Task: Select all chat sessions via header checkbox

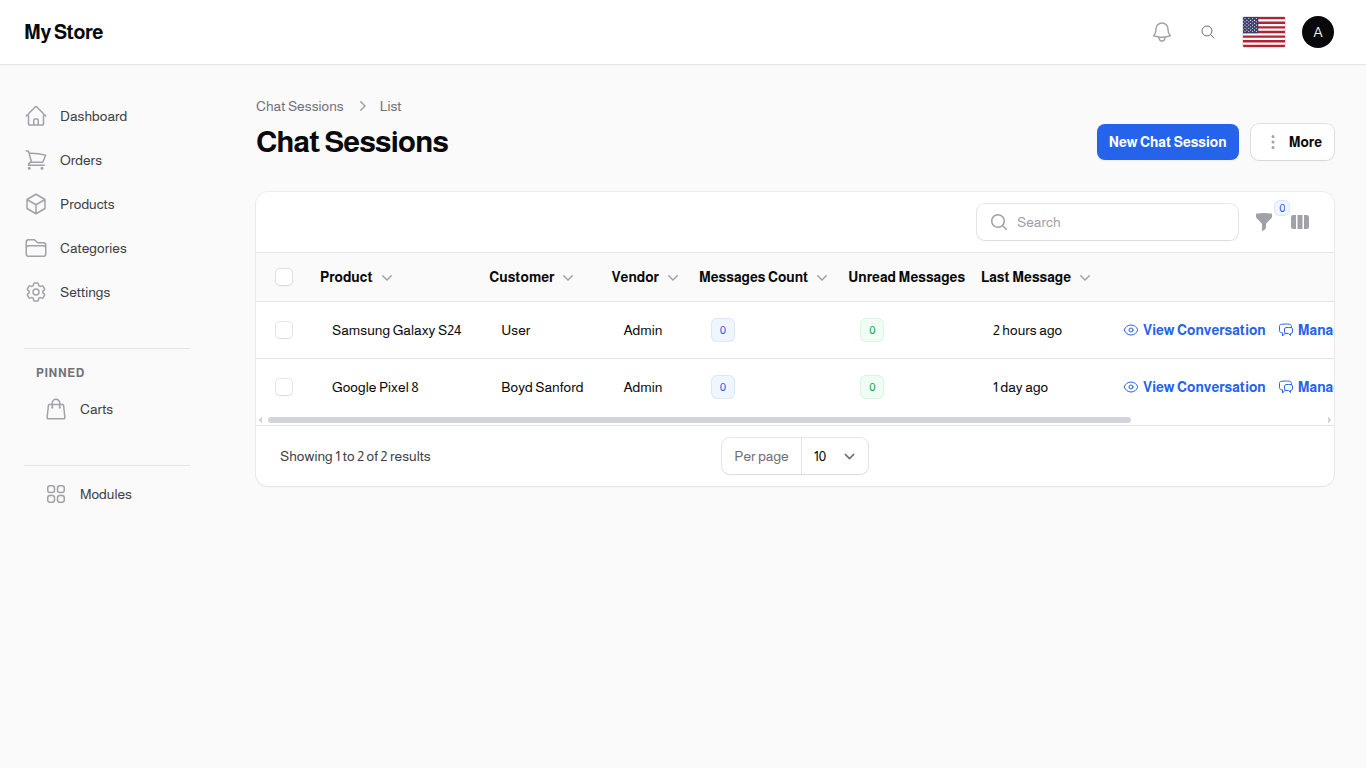Action: pyautogui.click(x=284, y=277)
